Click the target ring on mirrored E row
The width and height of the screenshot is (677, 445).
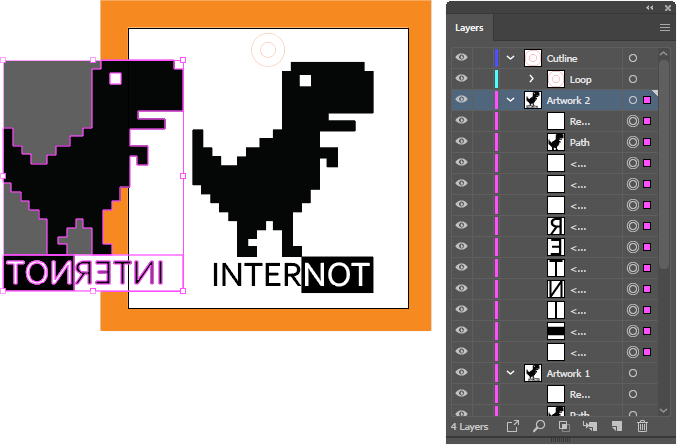[x=633, y=247]
